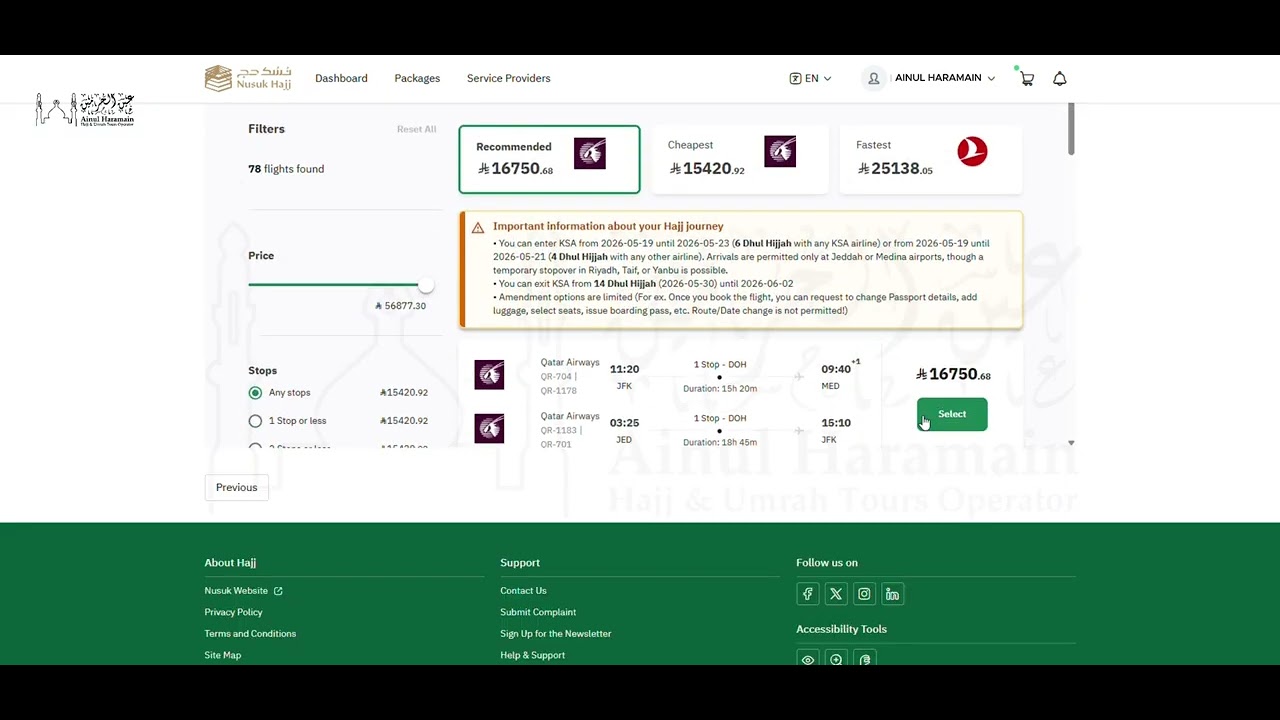Click Turkish Airlines logo in Fastest card

(x=972, y=151)
